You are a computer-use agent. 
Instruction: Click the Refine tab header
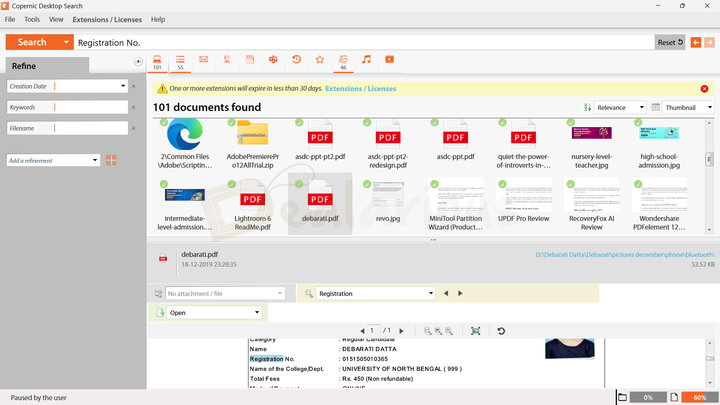coord(47,66)
